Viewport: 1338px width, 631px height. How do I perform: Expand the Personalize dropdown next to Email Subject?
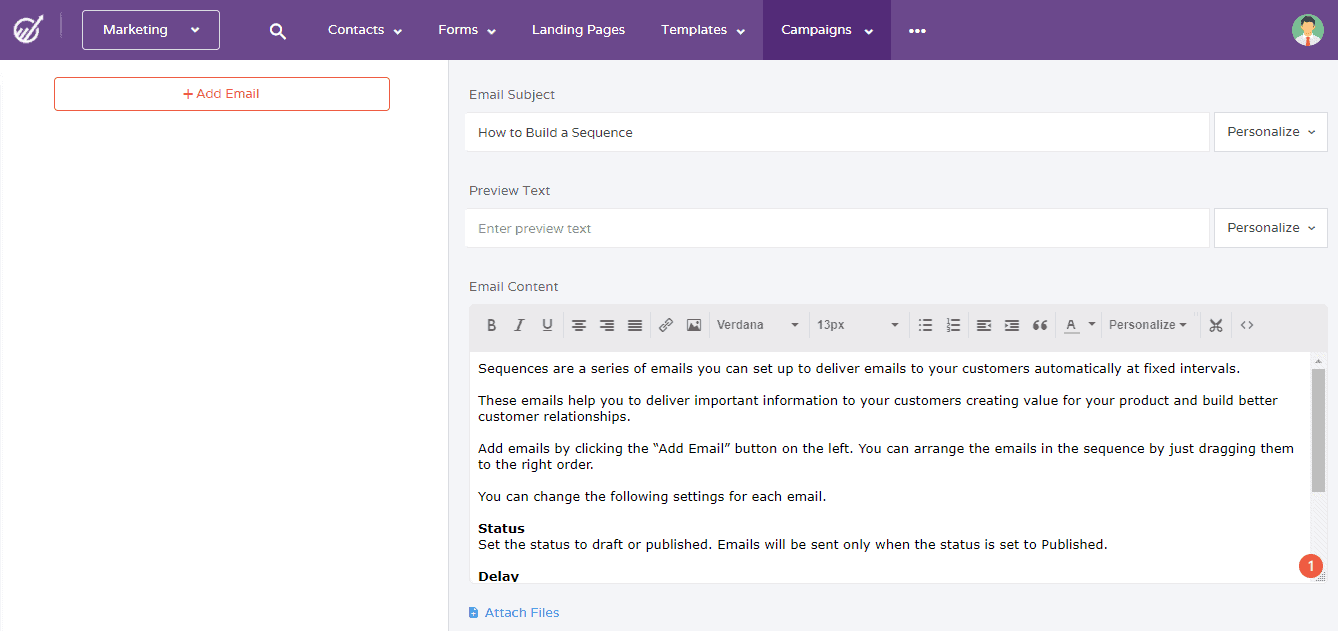click(1270, 131)
